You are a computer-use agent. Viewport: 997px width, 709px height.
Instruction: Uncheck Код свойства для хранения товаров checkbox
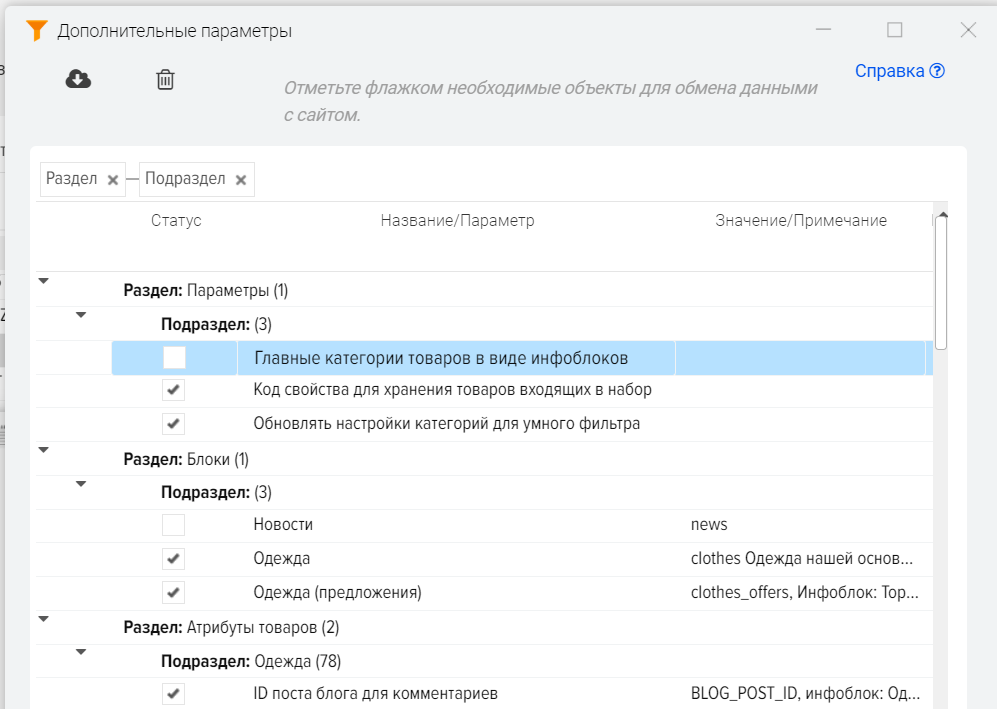point(174,390)
